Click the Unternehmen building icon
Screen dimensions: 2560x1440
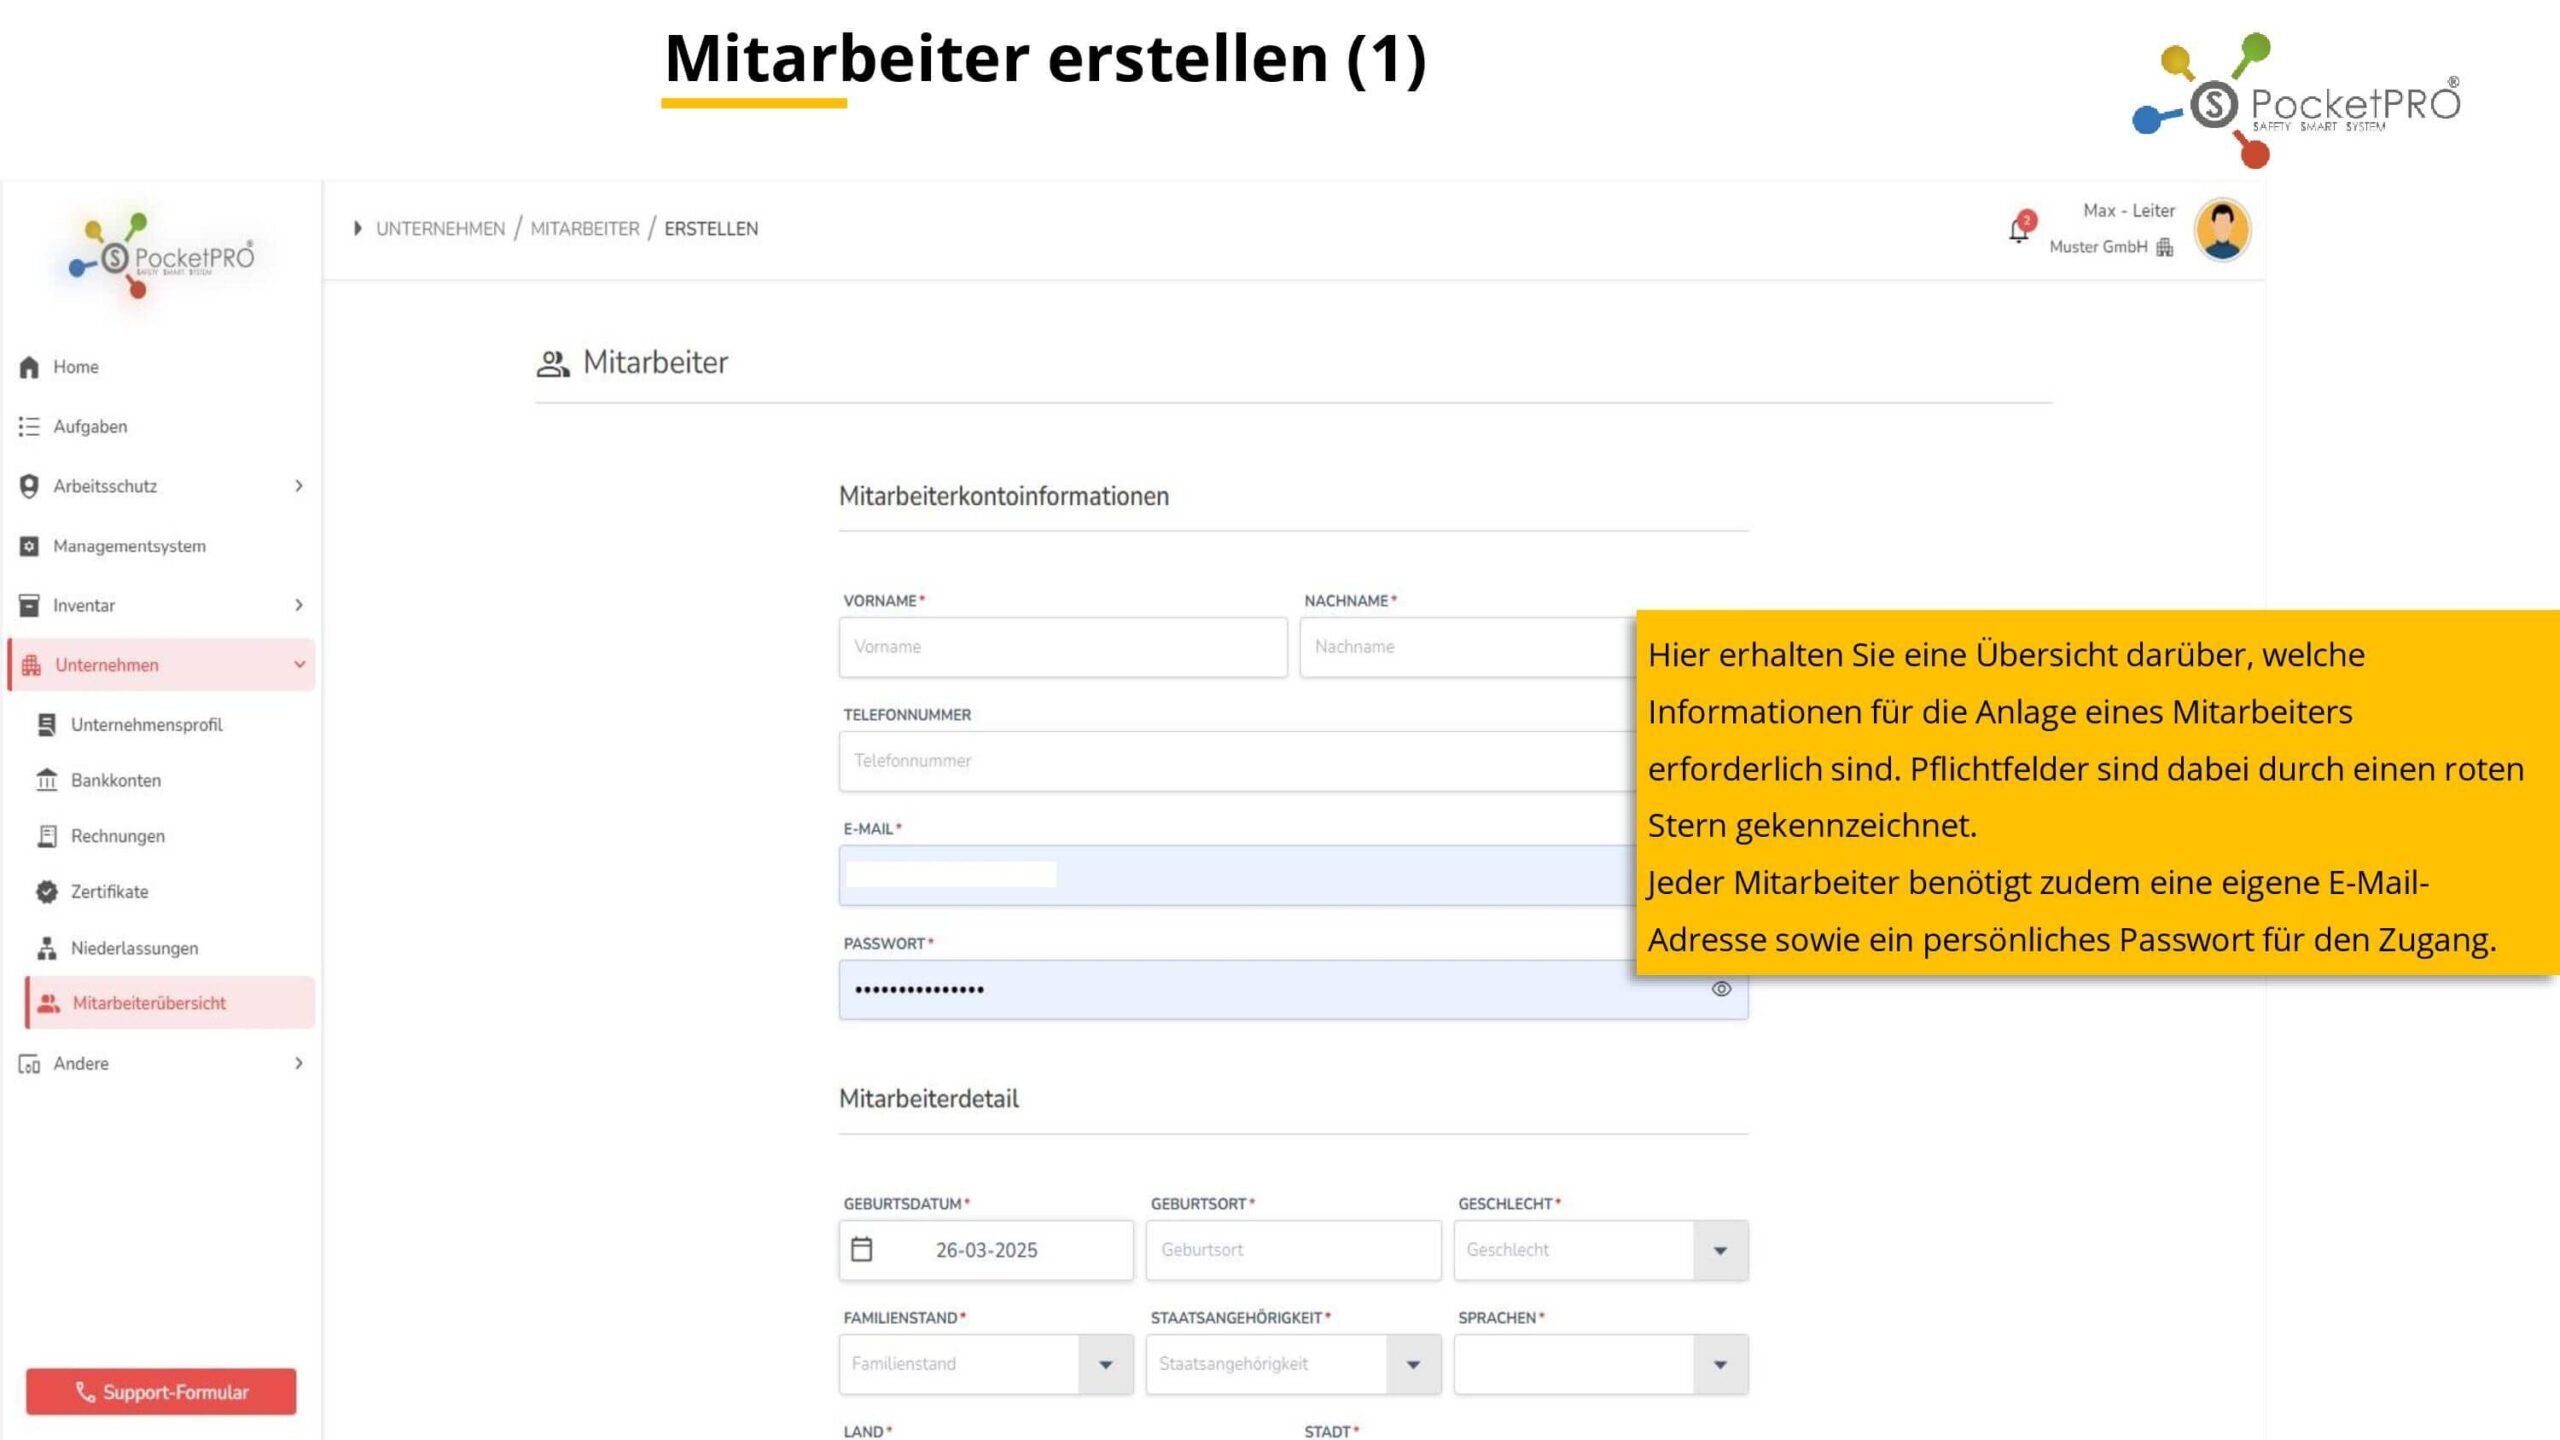(31, 665)
